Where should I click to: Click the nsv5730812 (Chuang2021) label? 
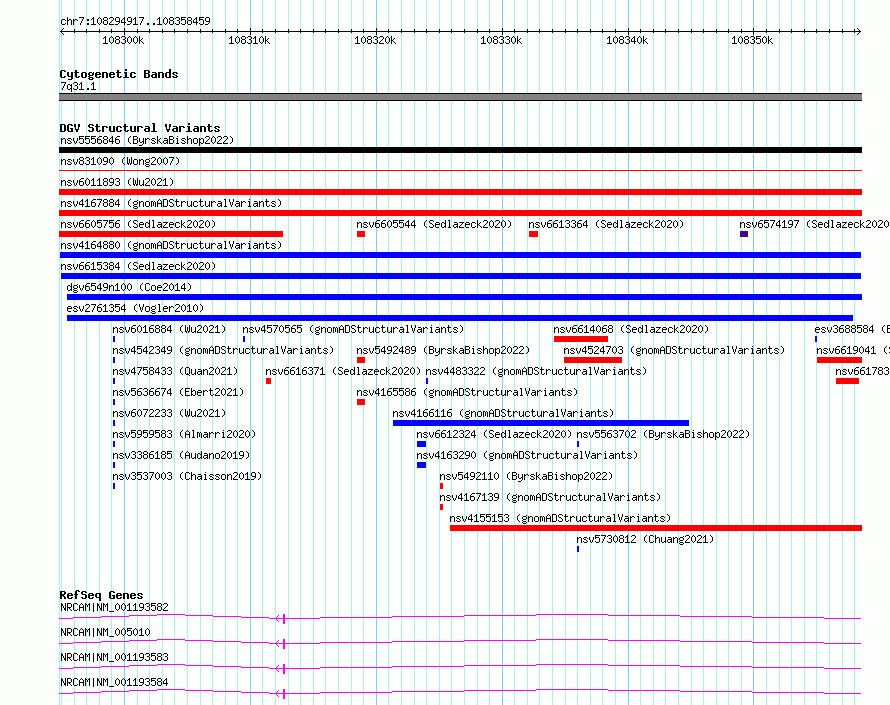(x=645, y=539)
